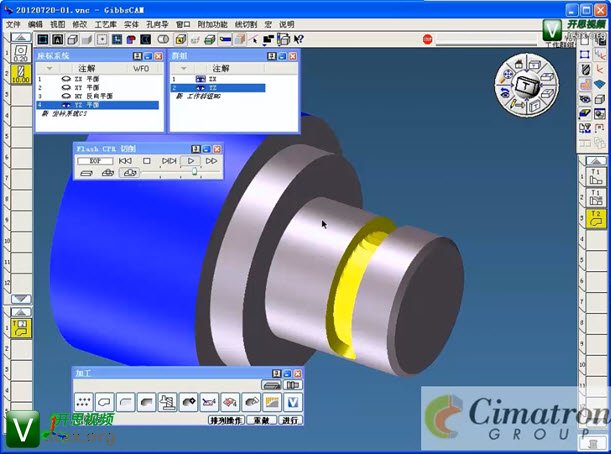The image size is (611, 454).
Task: Select the home view on the view trackball
Action: pyautogui.click(x=519, y=64)
